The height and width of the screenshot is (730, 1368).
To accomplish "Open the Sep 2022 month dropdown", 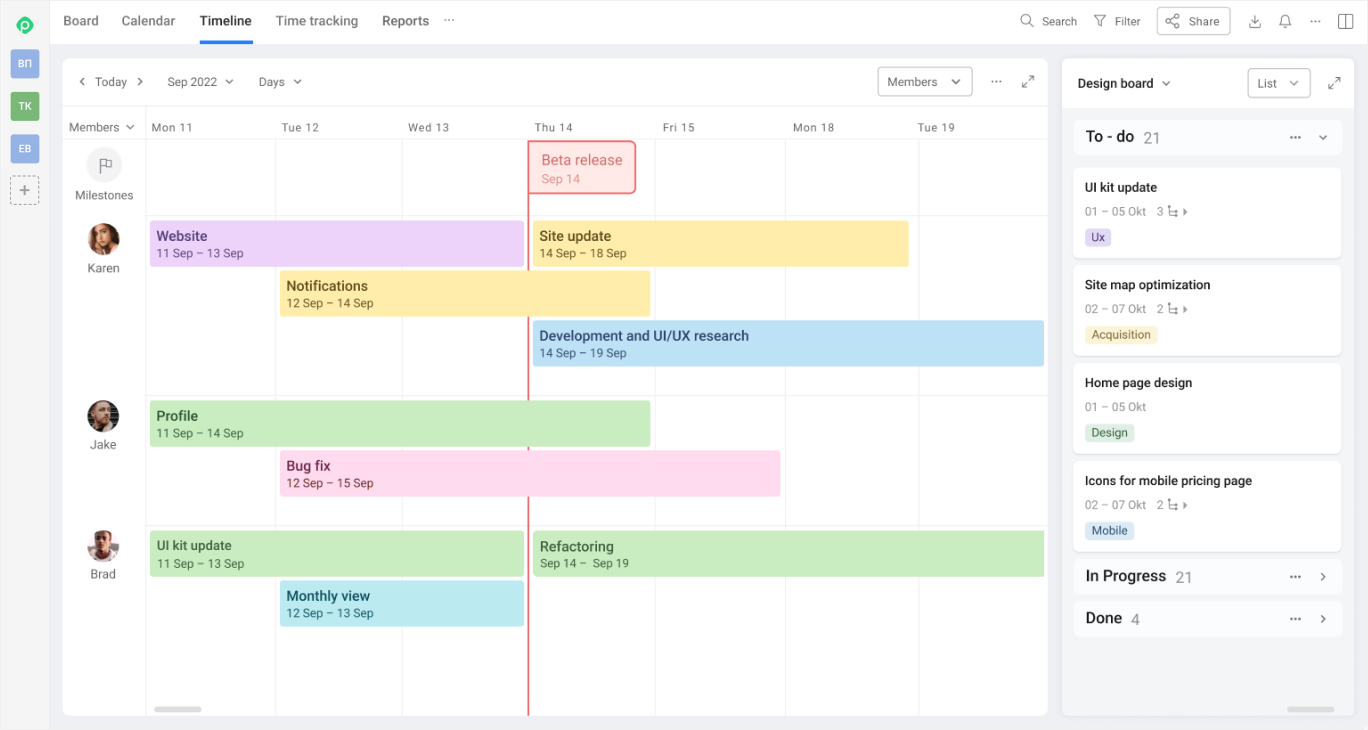I will (x=200, y=82).
